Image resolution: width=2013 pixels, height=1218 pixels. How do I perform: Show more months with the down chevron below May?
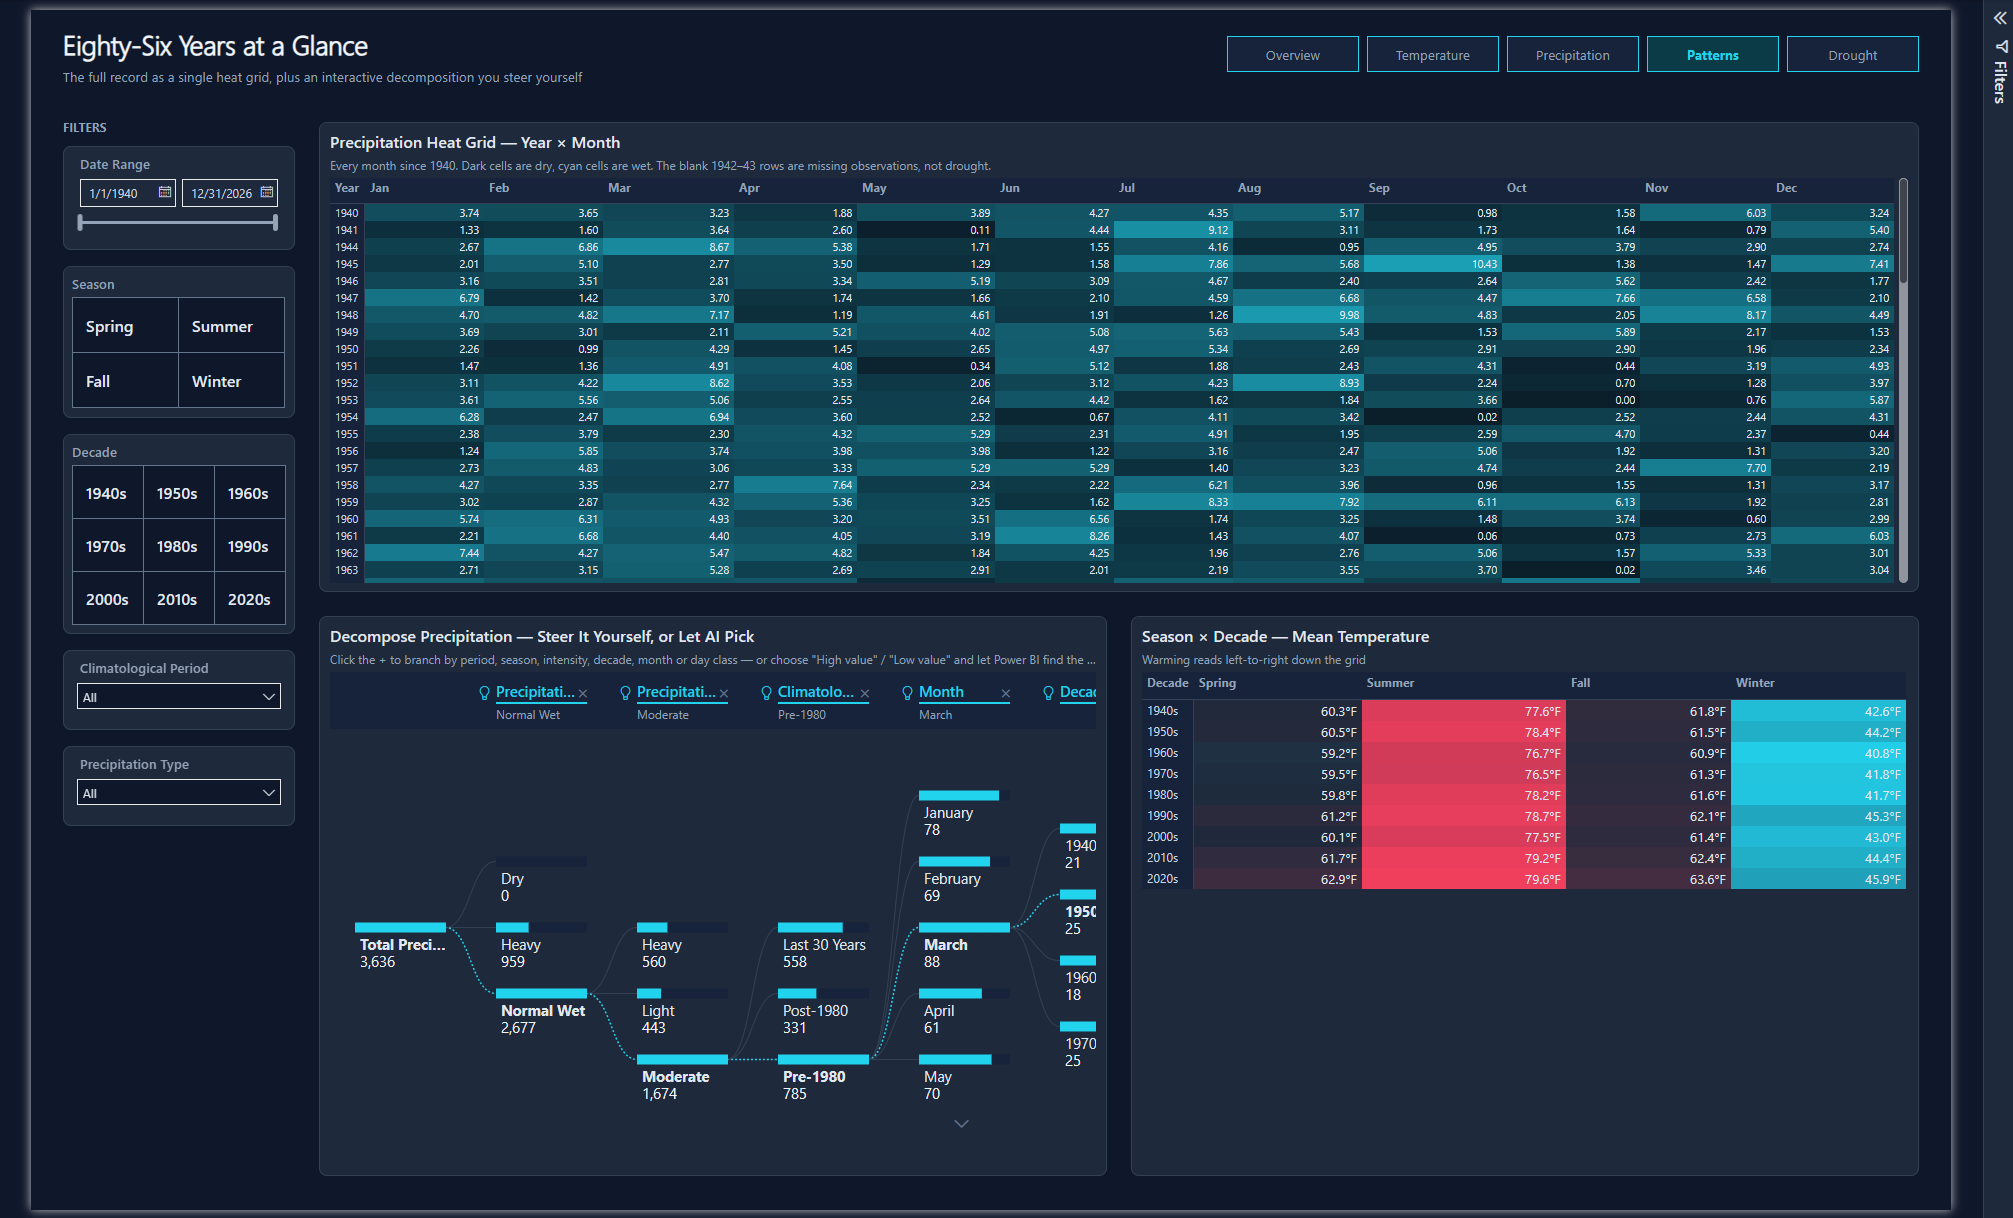961,1124
